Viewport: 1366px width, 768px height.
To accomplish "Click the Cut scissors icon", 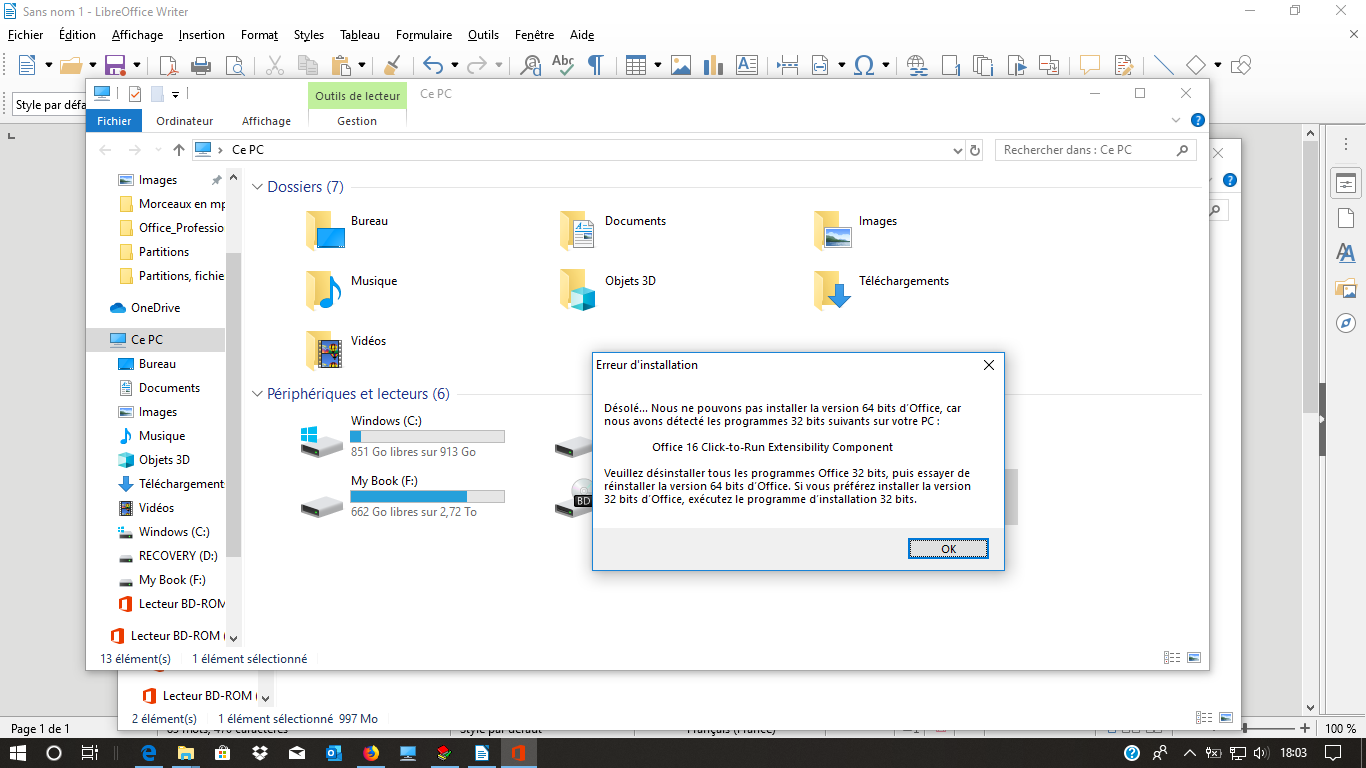I will (275, 65).
